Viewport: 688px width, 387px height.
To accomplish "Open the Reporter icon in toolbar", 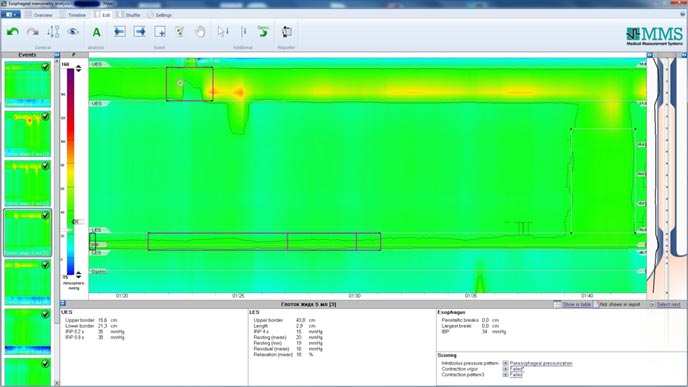I will tap(287, 32).
